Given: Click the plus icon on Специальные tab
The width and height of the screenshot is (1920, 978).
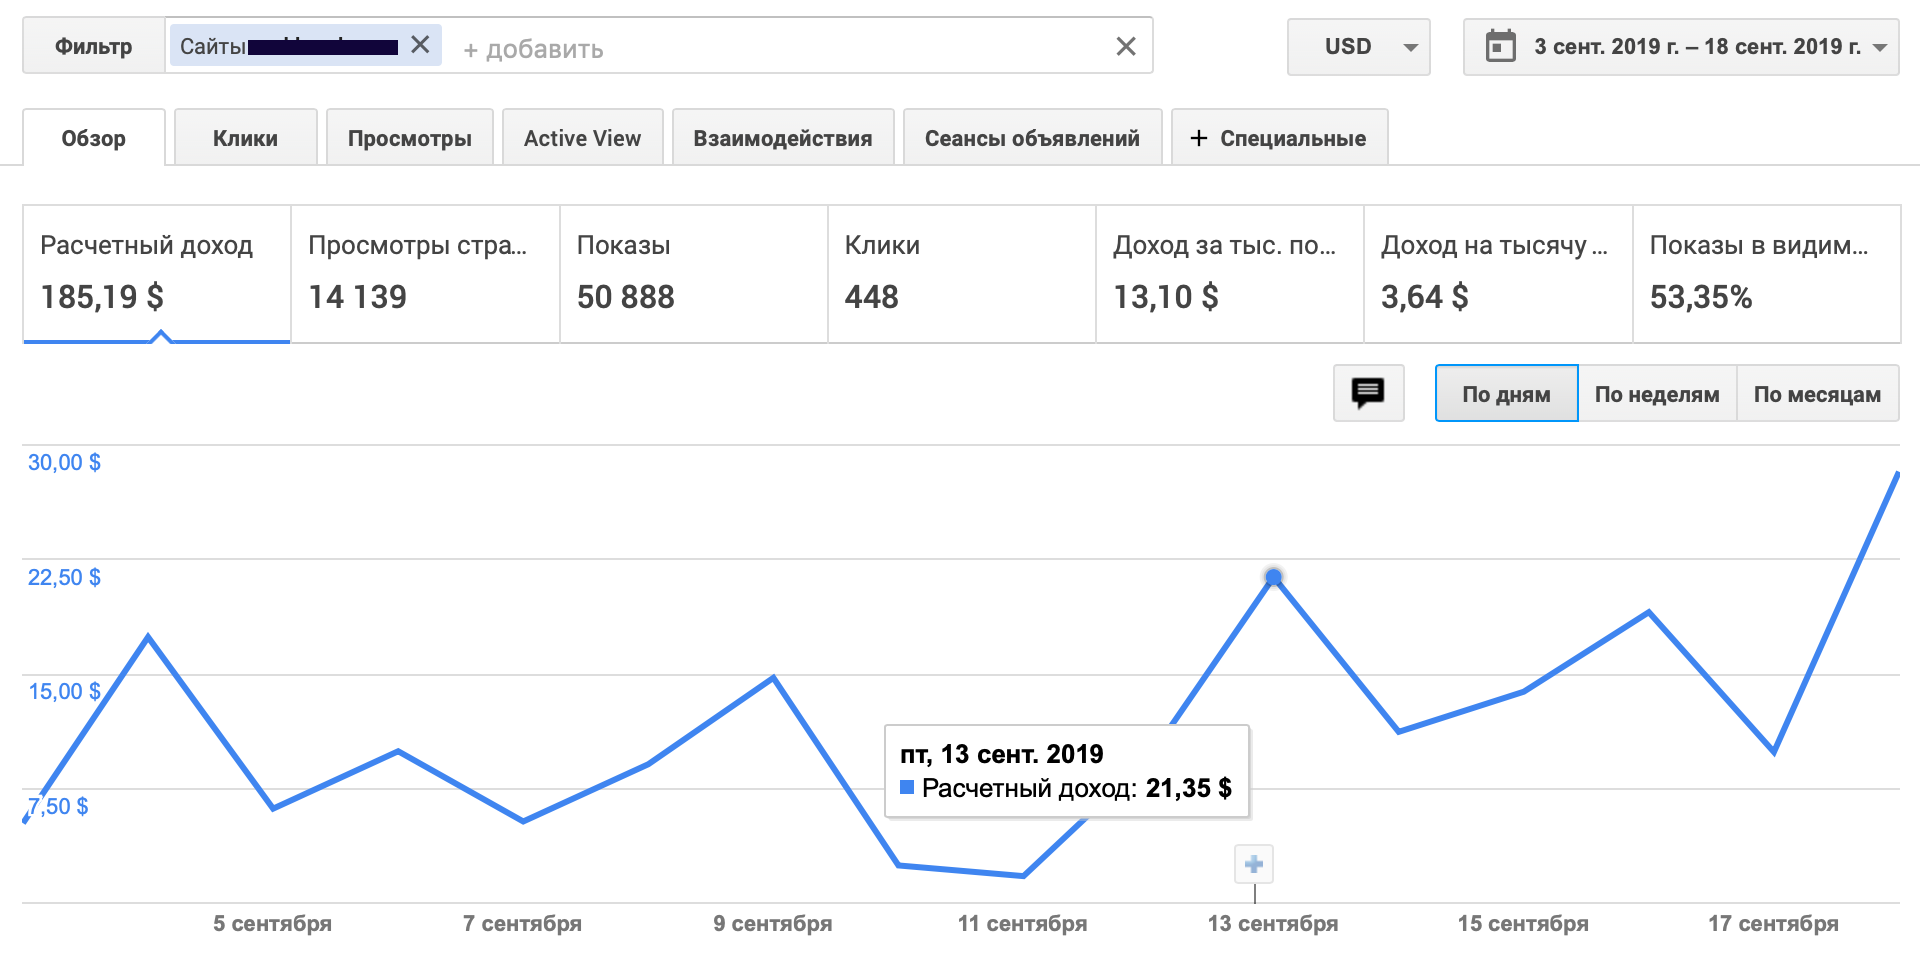Looking at the screenshot, I should pos(1199,138).
